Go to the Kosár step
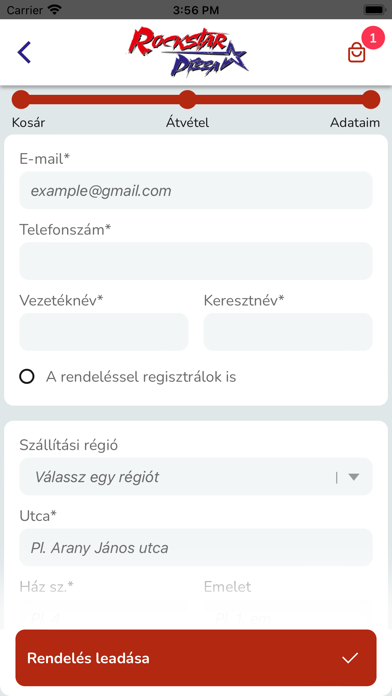 [28, 123]
